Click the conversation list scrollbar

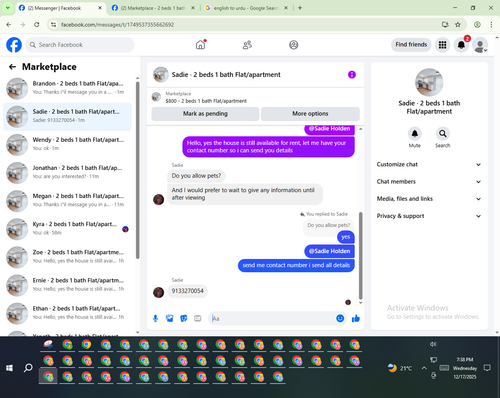point(137,170)
